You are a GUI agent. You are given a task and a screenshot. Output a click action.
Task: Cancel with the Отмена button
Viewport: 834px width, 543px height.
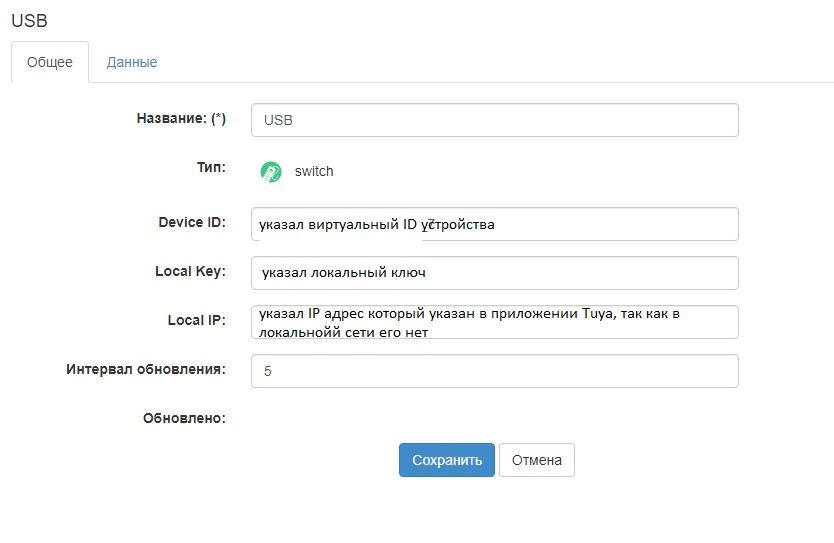coord(536,460)
